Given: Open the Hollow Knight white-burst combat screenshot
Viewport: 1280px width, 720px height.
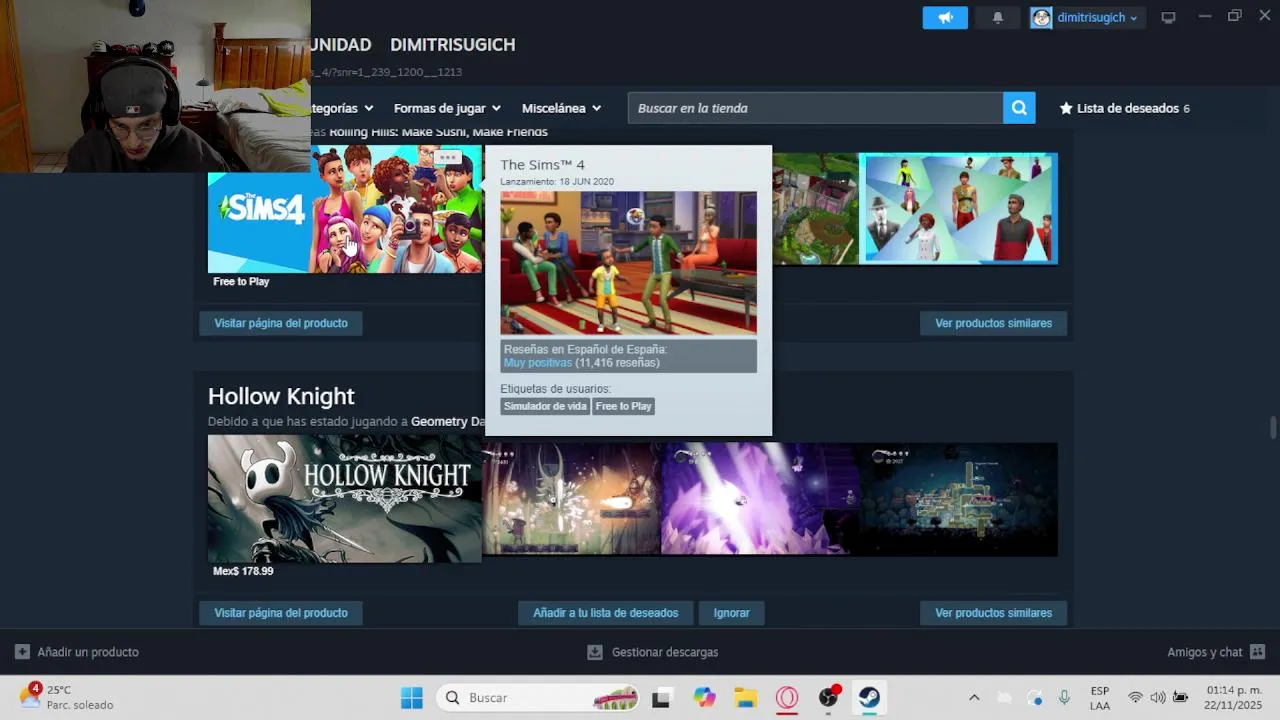Looking at the screenshot, I should pos(571,499).
